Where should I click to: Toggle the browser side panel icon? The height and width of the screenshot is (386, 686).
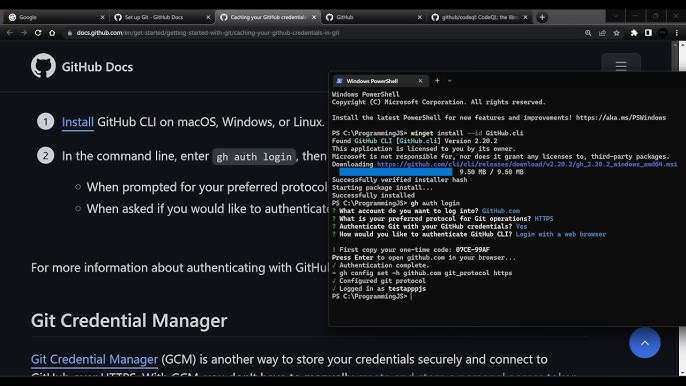648,33
